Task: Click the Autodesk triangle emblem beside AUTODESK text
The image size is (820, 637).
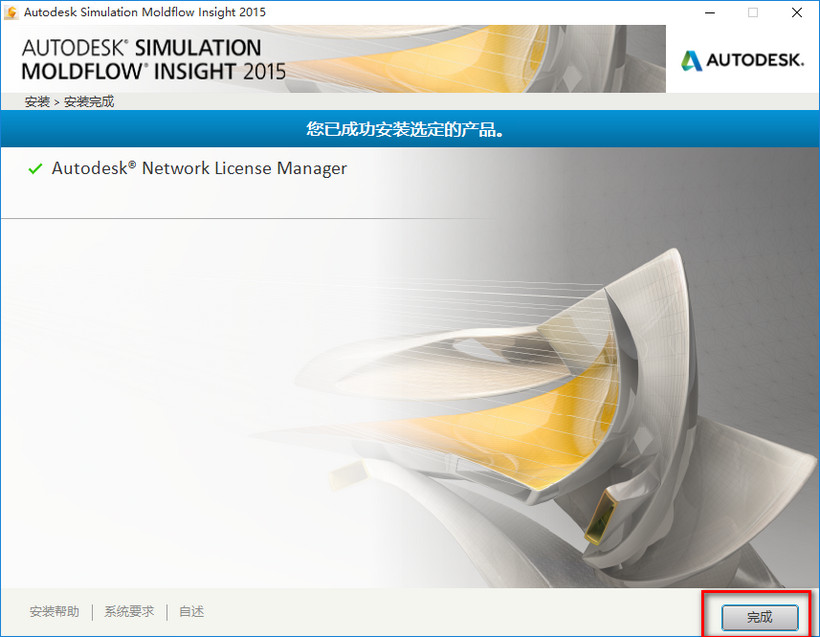Action: (x=691, y=60)
